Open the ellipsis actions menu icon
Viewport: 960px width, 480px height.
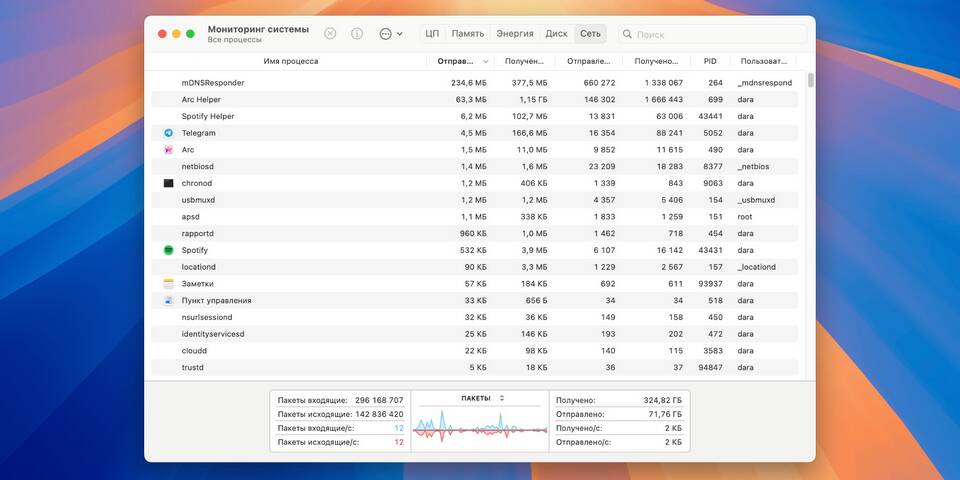pyautogui.click(x=386, y=34)
